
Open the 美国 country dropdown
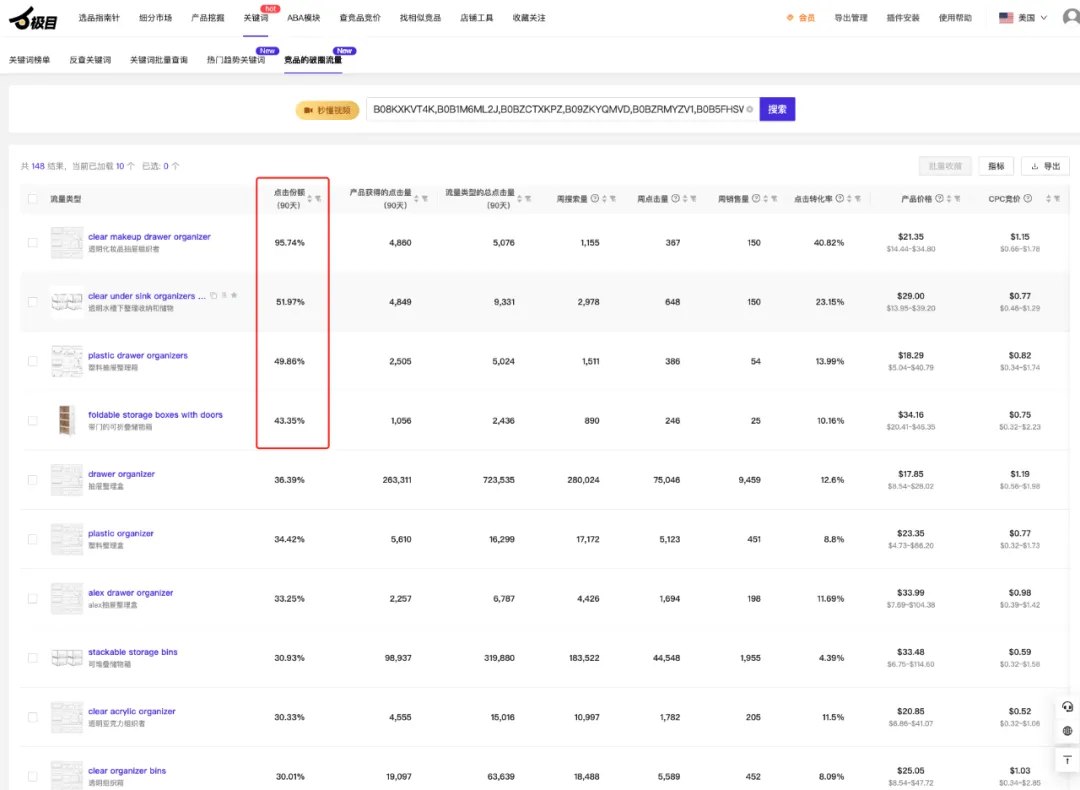1024,18
